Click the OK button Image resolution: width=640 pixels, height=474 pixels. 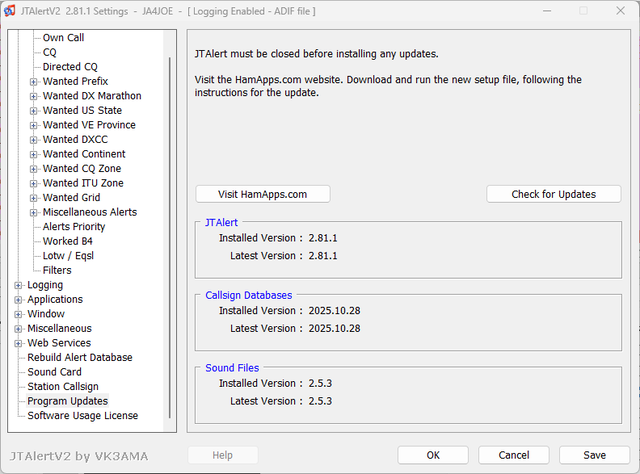coord(433,455)
